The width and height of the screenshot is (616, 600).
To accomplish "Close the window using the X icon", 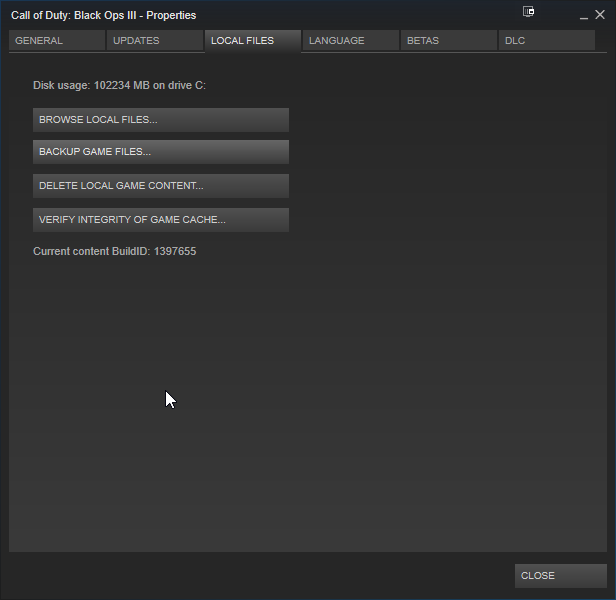I will click(x=600, y=15).
